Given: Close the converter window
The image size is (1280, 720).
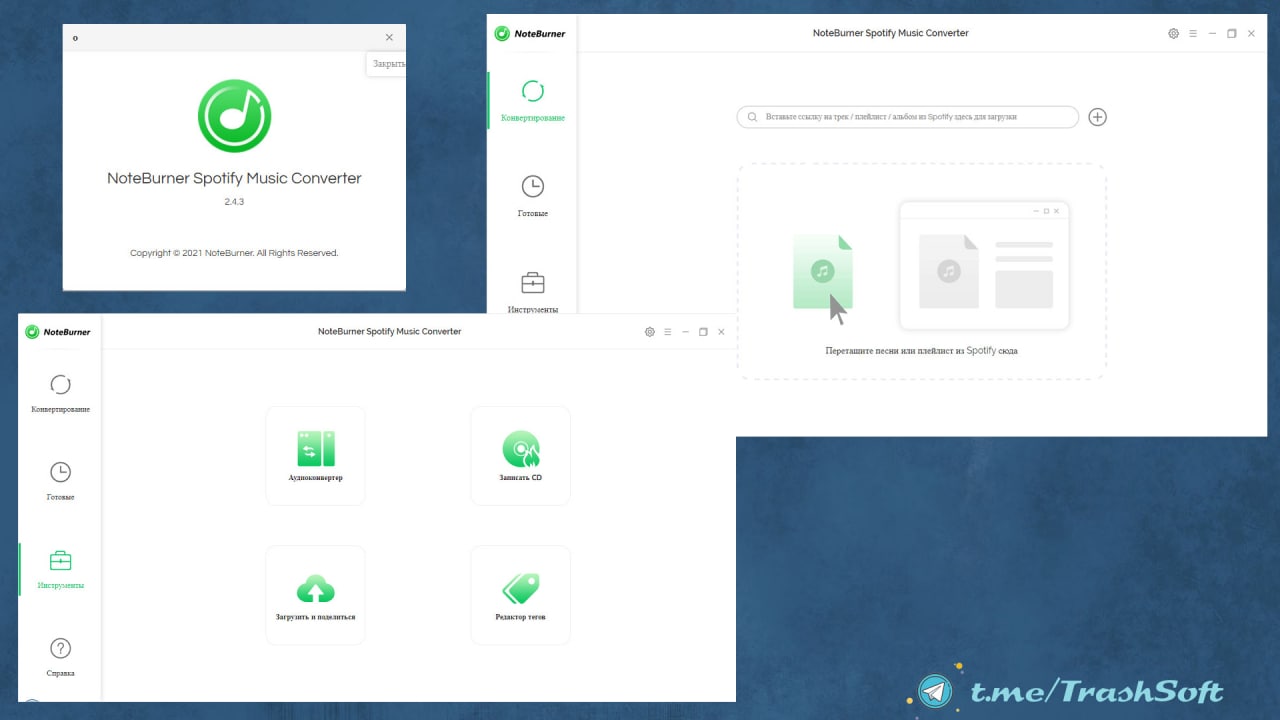Looking at the screenshot, I should (1251, 33).
